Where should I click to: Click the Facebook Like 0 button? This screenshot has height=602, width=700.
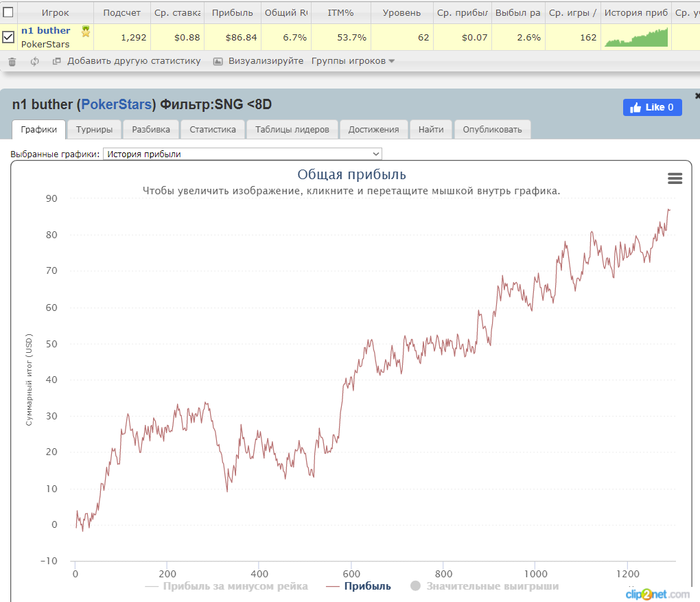[652, 107]
